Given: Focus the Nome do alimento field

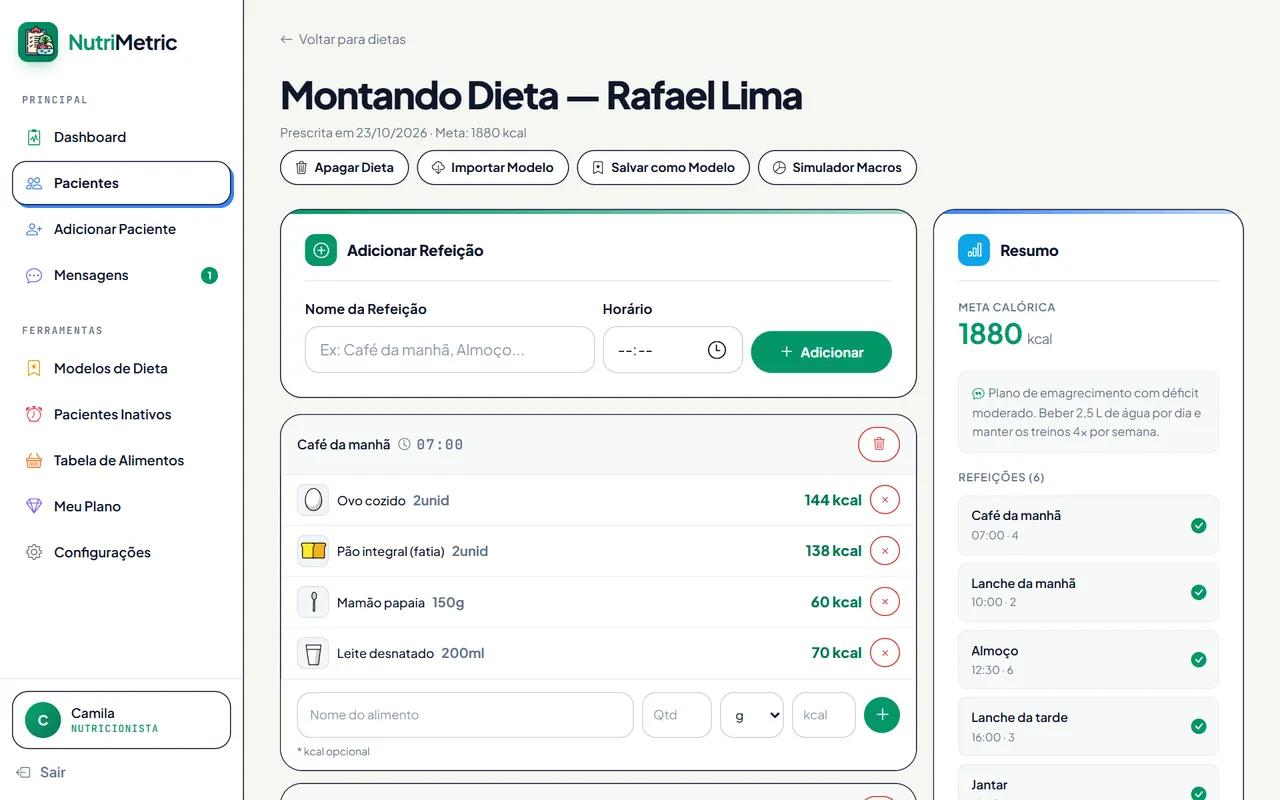Looking at the screenshot, I should [x=465, y=715].
